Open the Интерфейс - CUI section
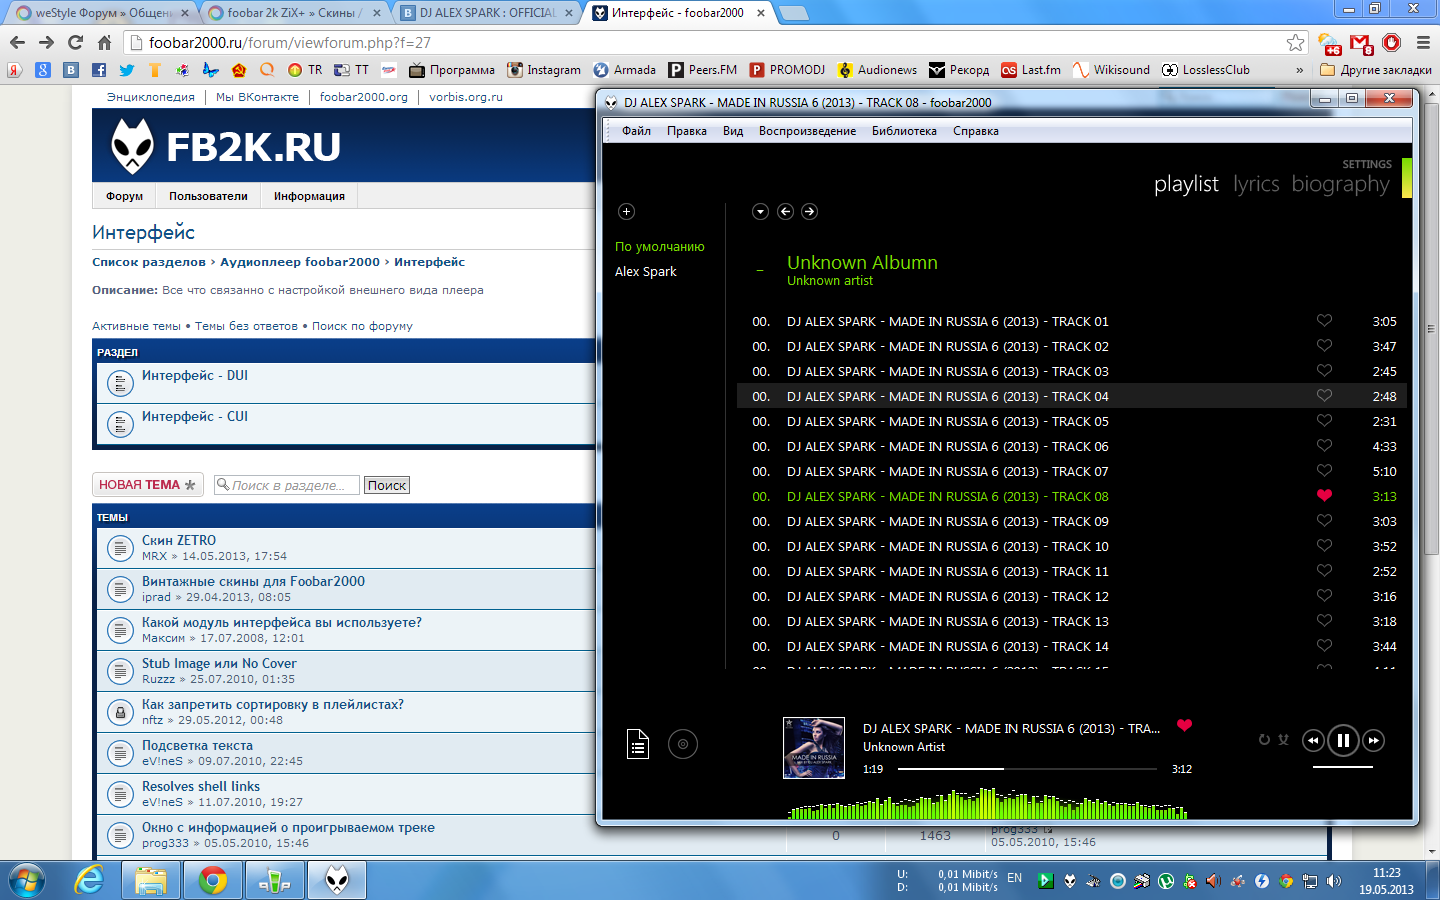Viewport: 1440px width, 900px height. click(195, 416)
